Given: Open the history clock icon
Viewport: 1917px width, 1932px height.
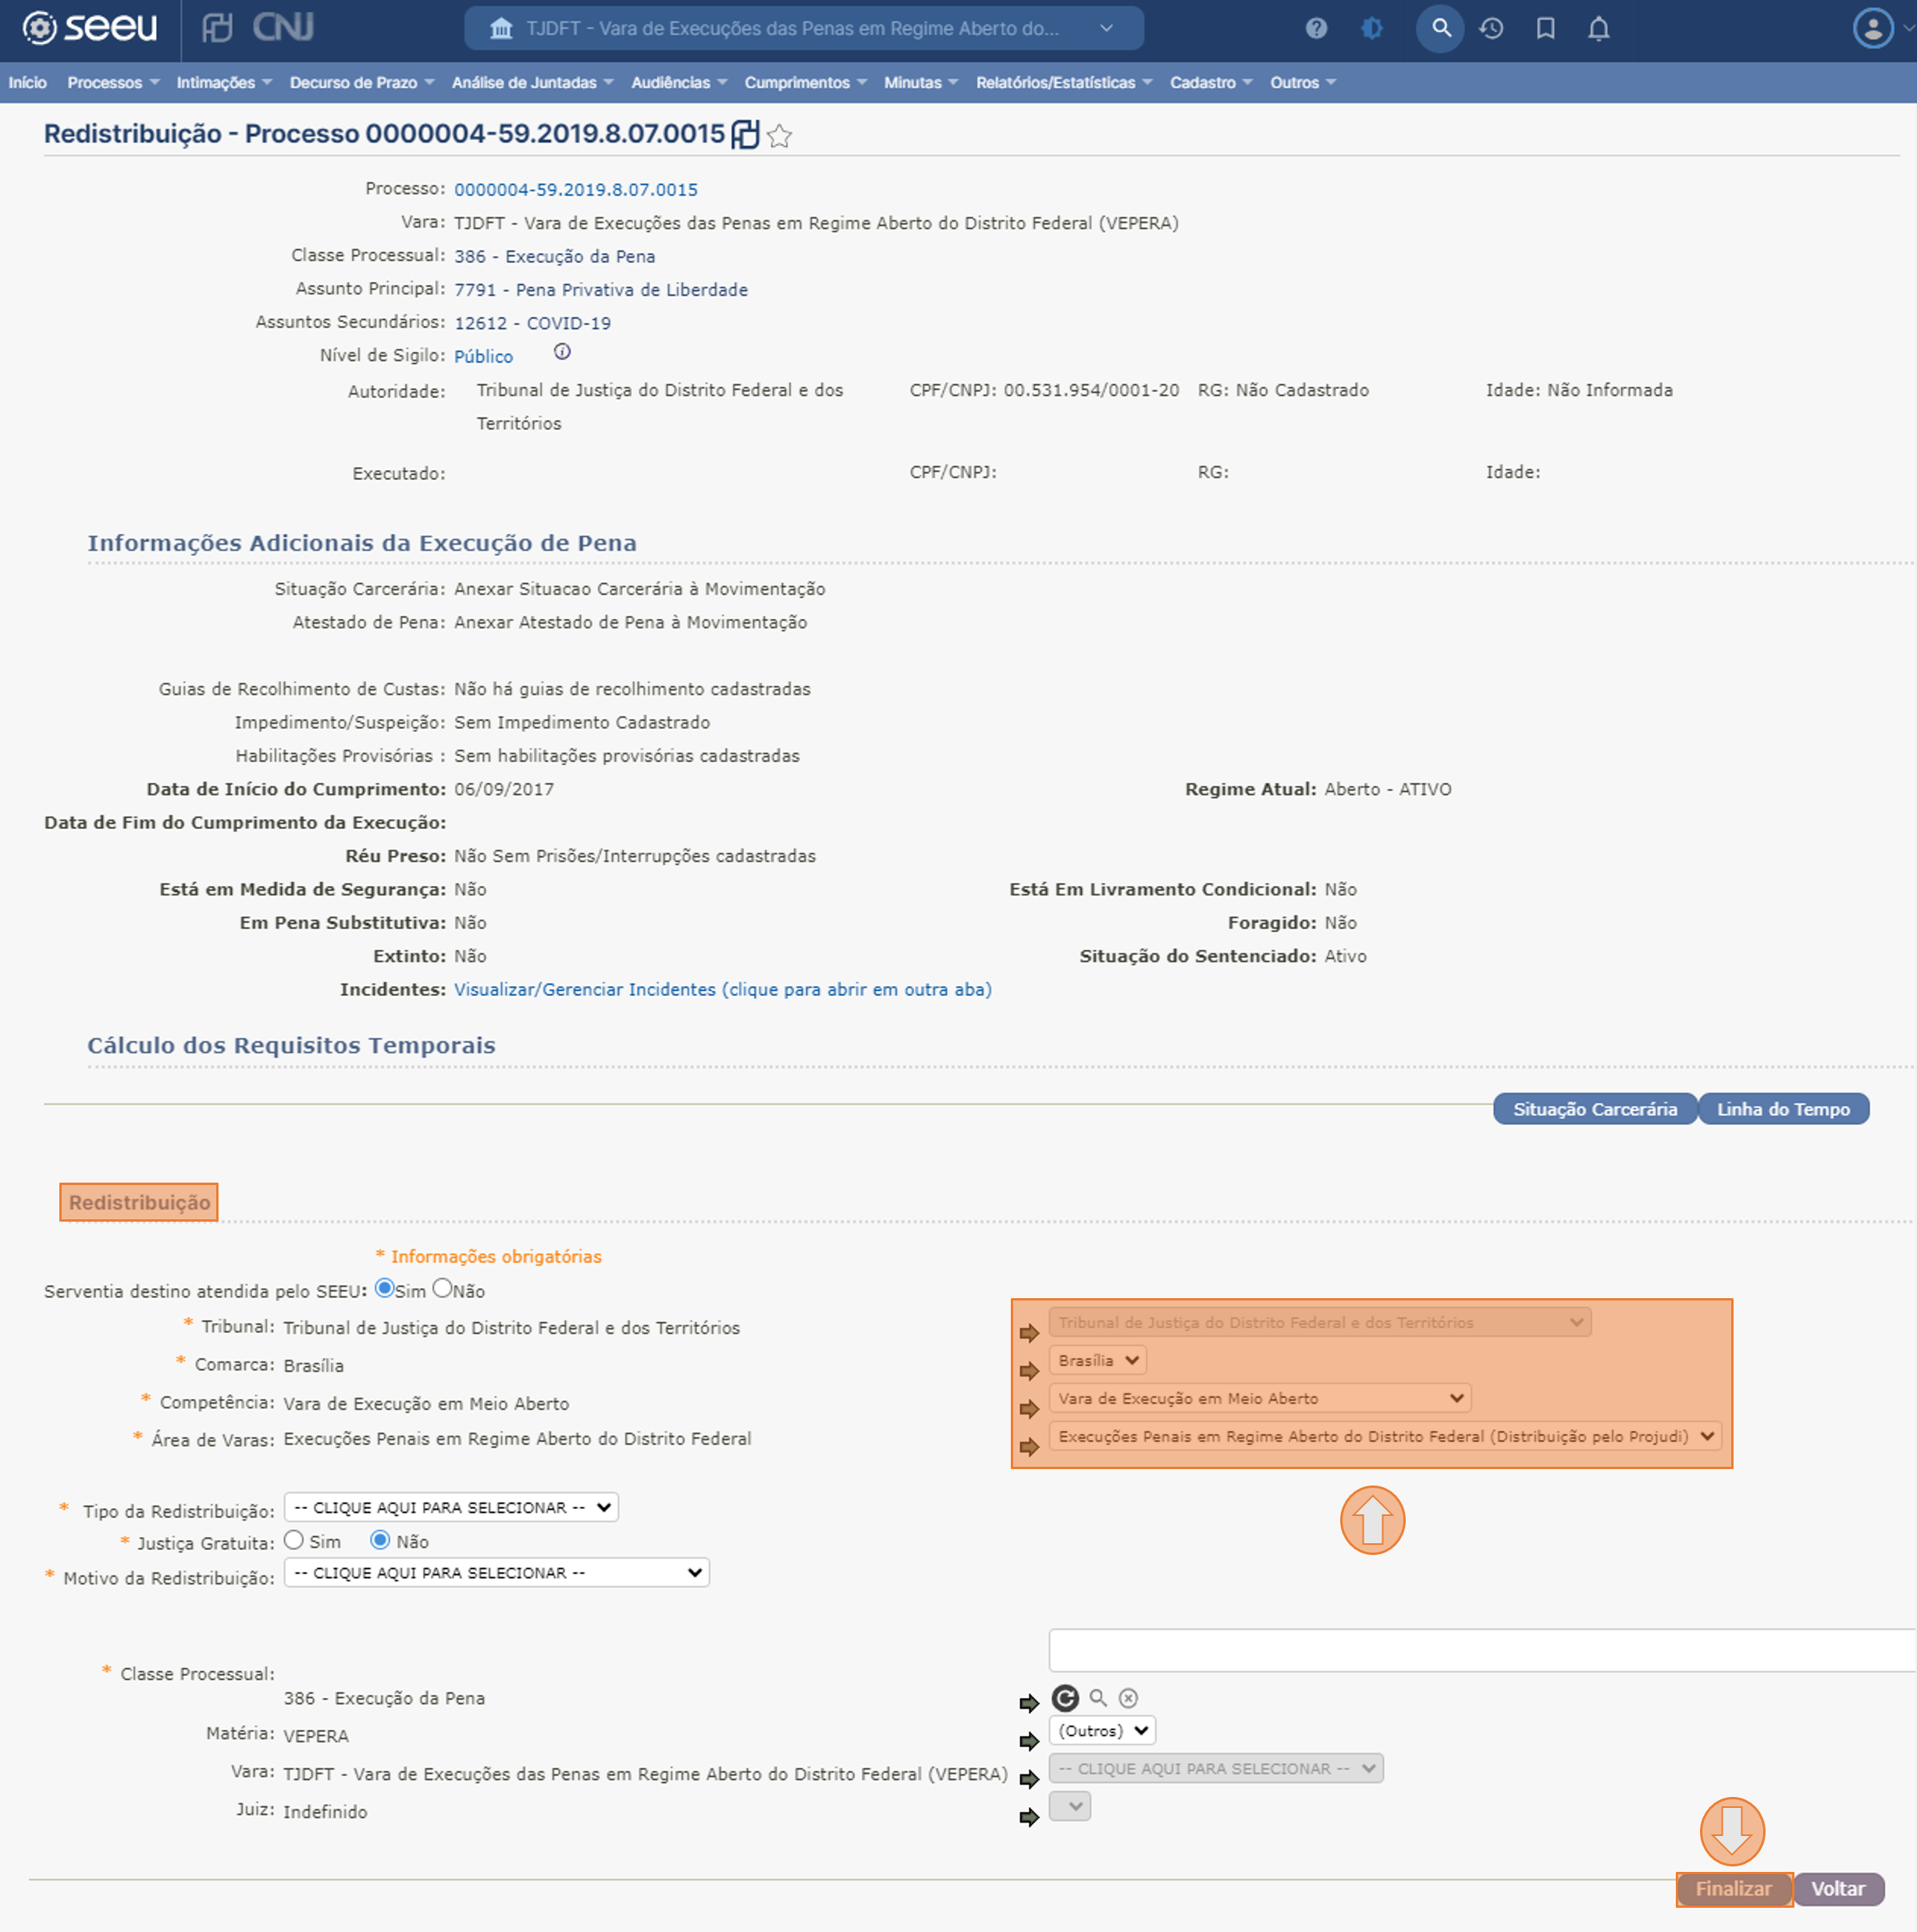Looking at the screenshot, I should pyautogui.click(x=1491, y=28).
